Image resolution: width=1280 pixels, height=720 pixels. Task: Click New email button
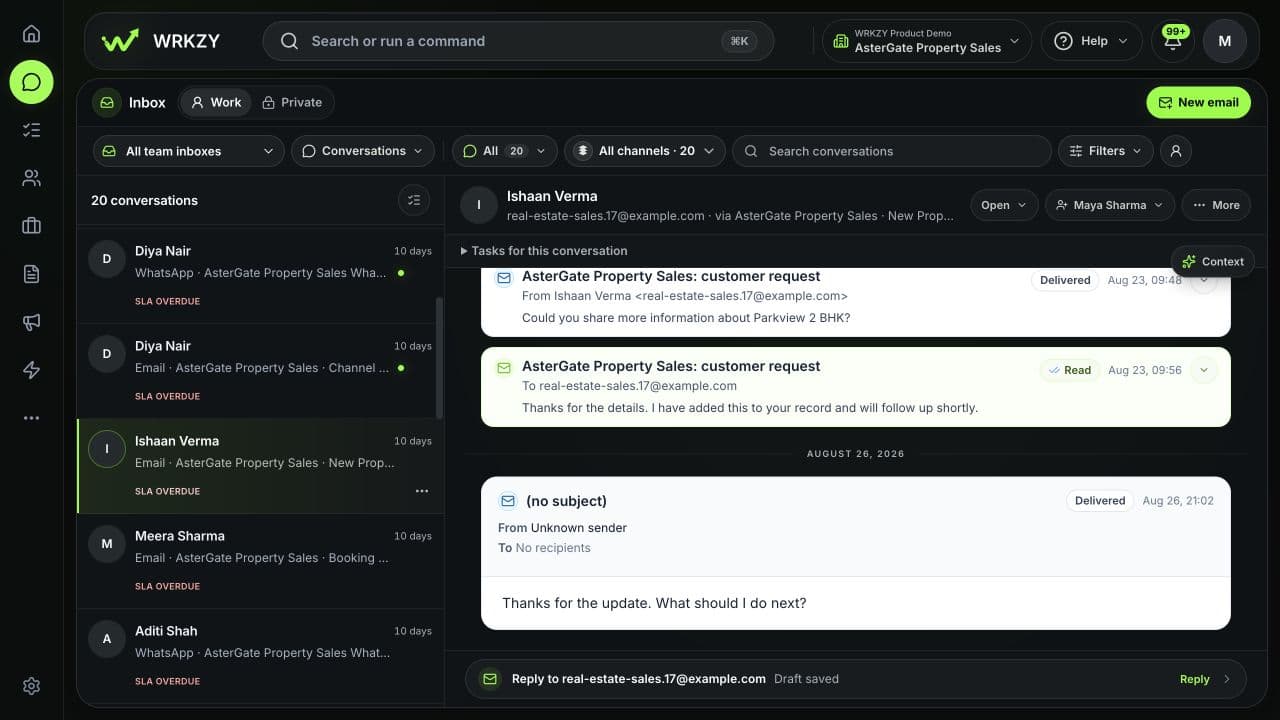click(1198, 102)
